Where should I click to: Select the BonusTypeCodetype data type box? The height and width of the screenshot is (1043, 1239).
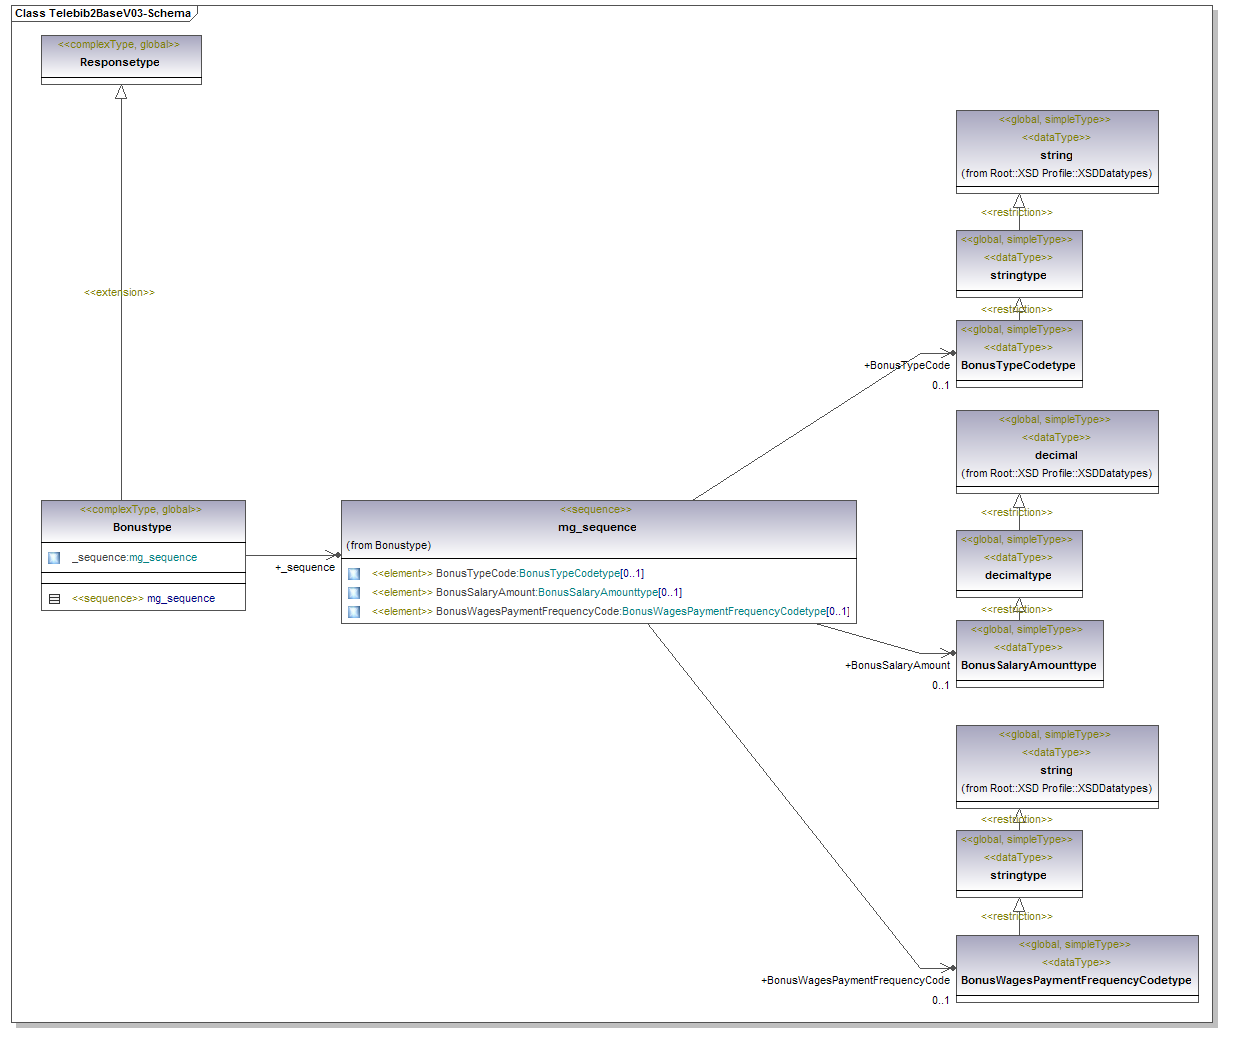coord(1018,354)
